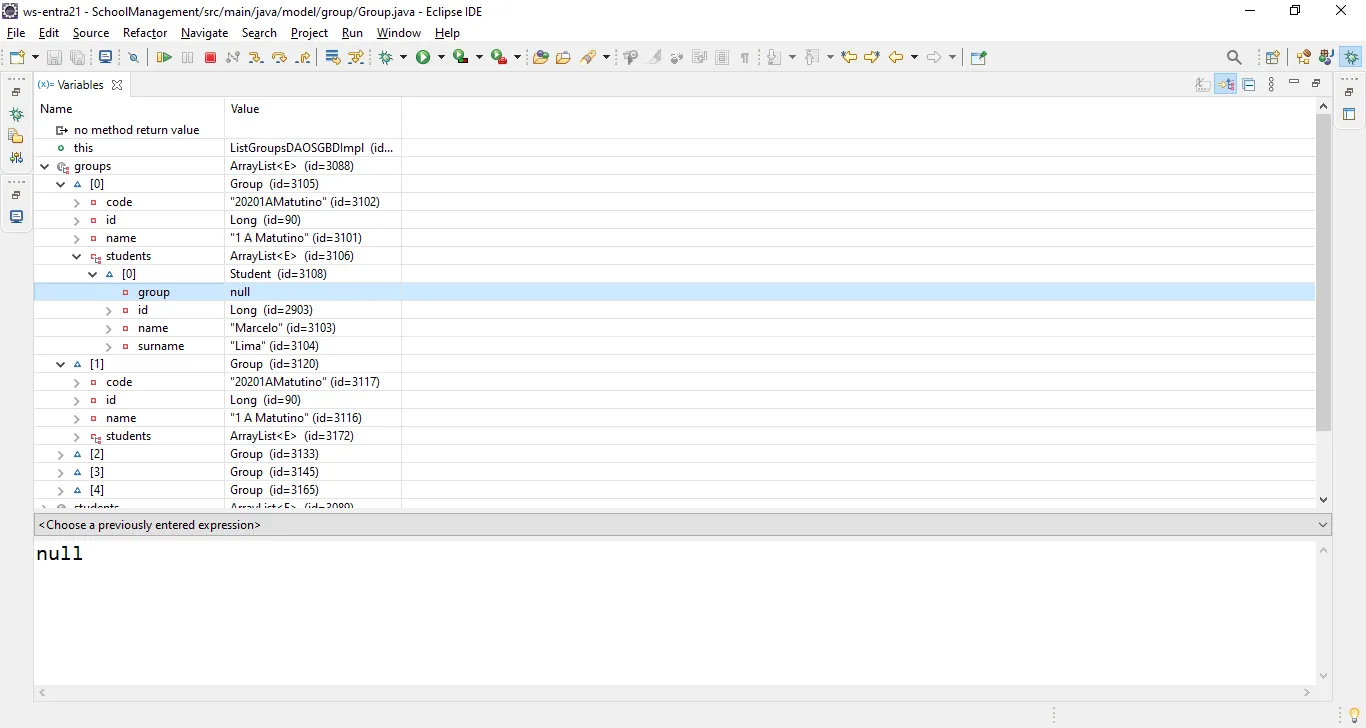Open the Refactor menu

click(145, 33)
